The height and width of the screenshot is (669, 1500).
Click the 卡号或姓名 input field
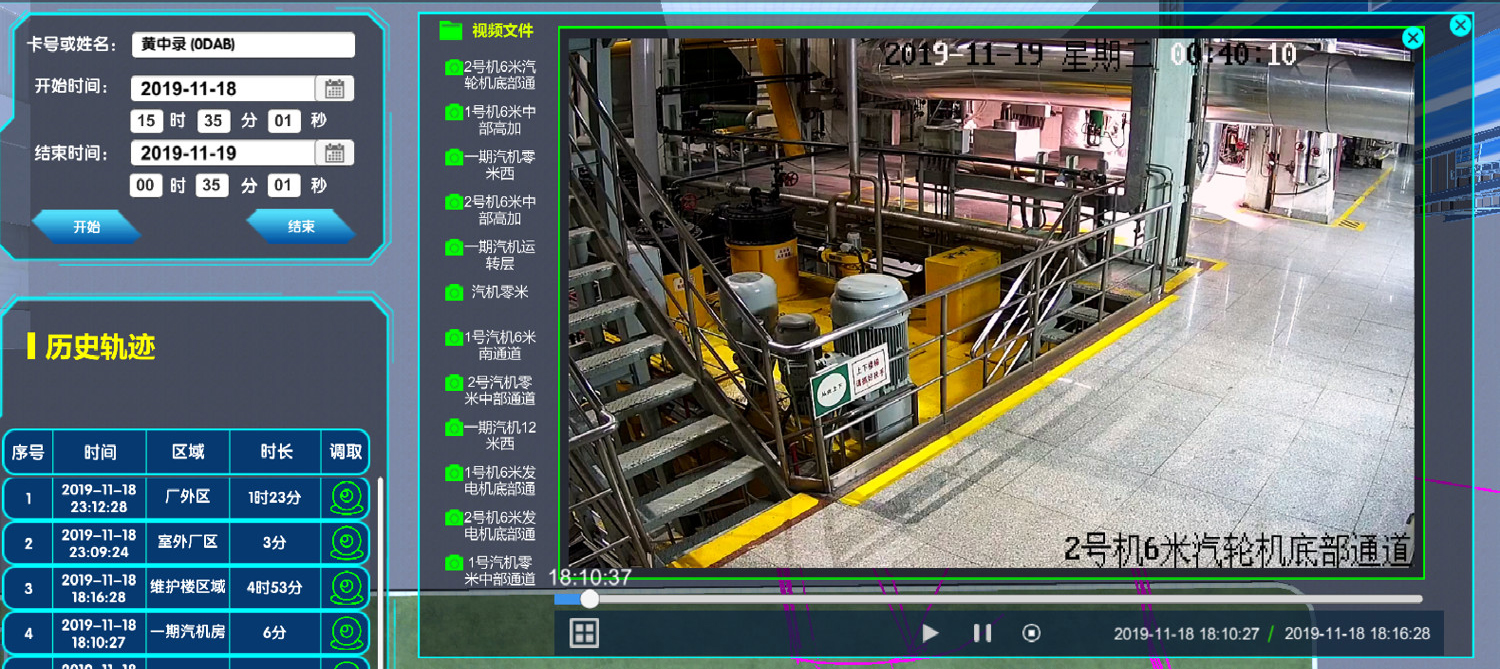(243, 45)
